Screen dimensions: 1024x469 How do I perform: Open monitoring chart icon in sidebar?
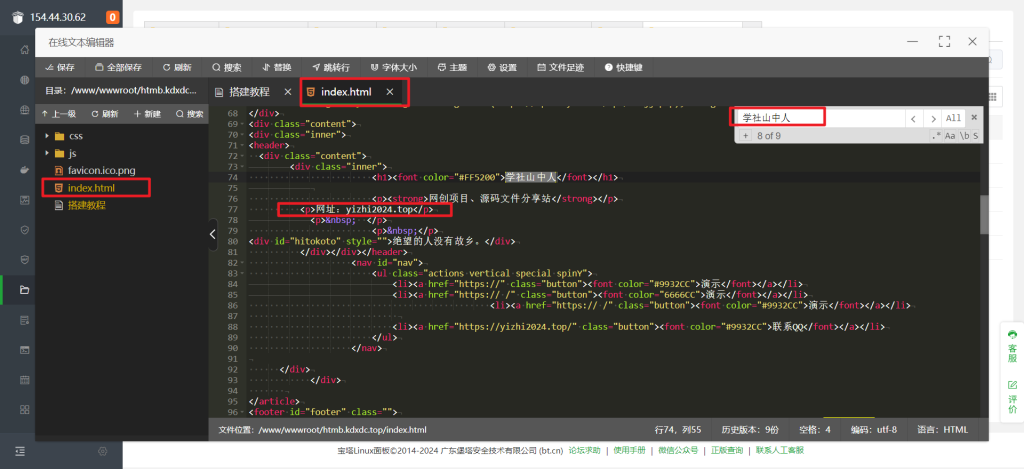24,200
